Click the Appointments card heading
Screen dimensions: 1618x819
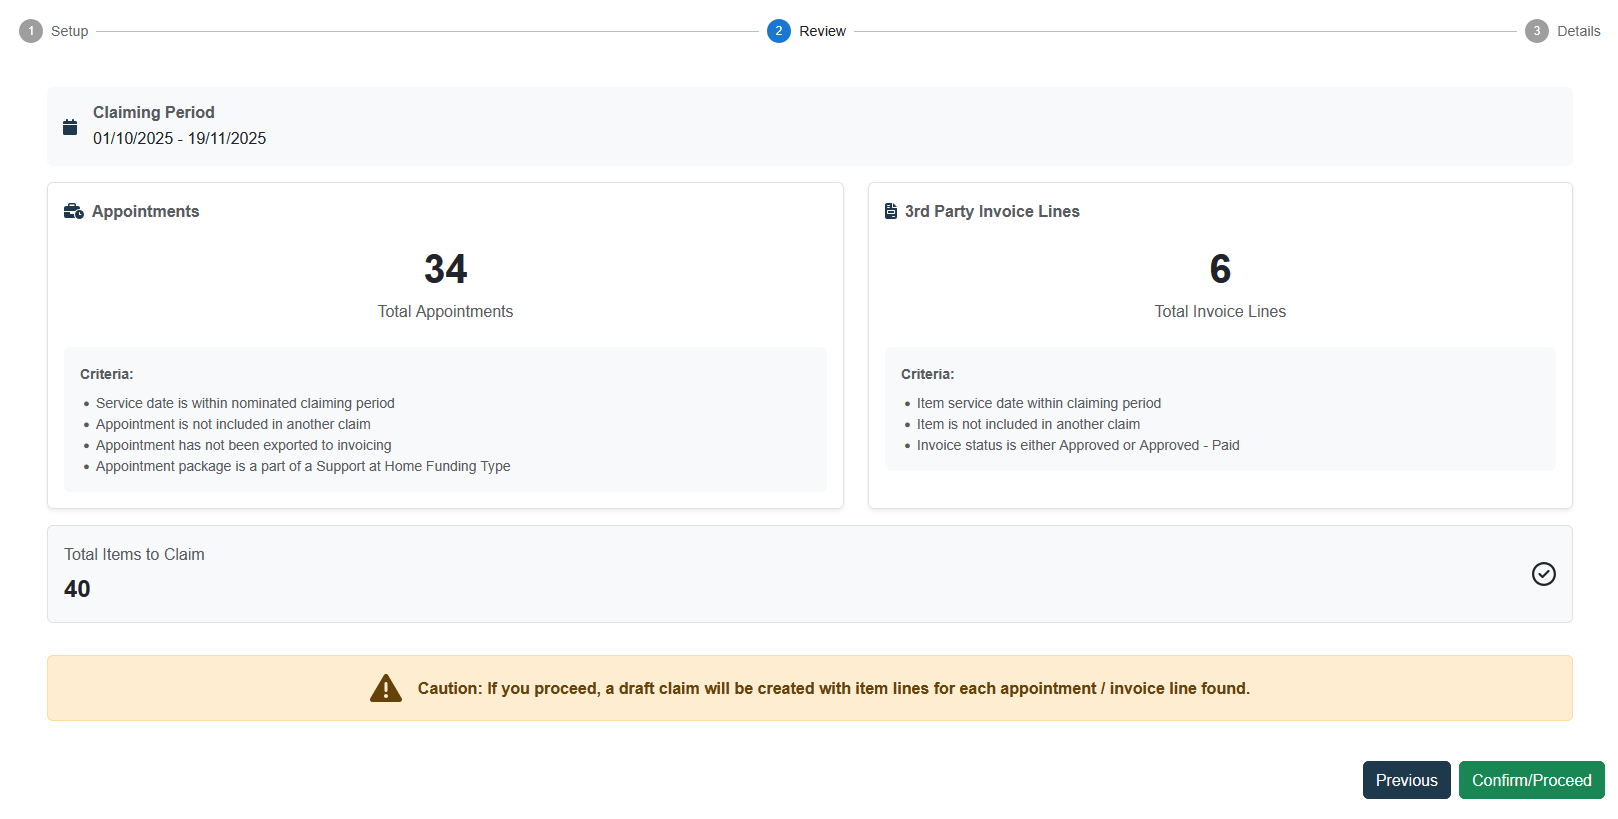click(146, 211)
